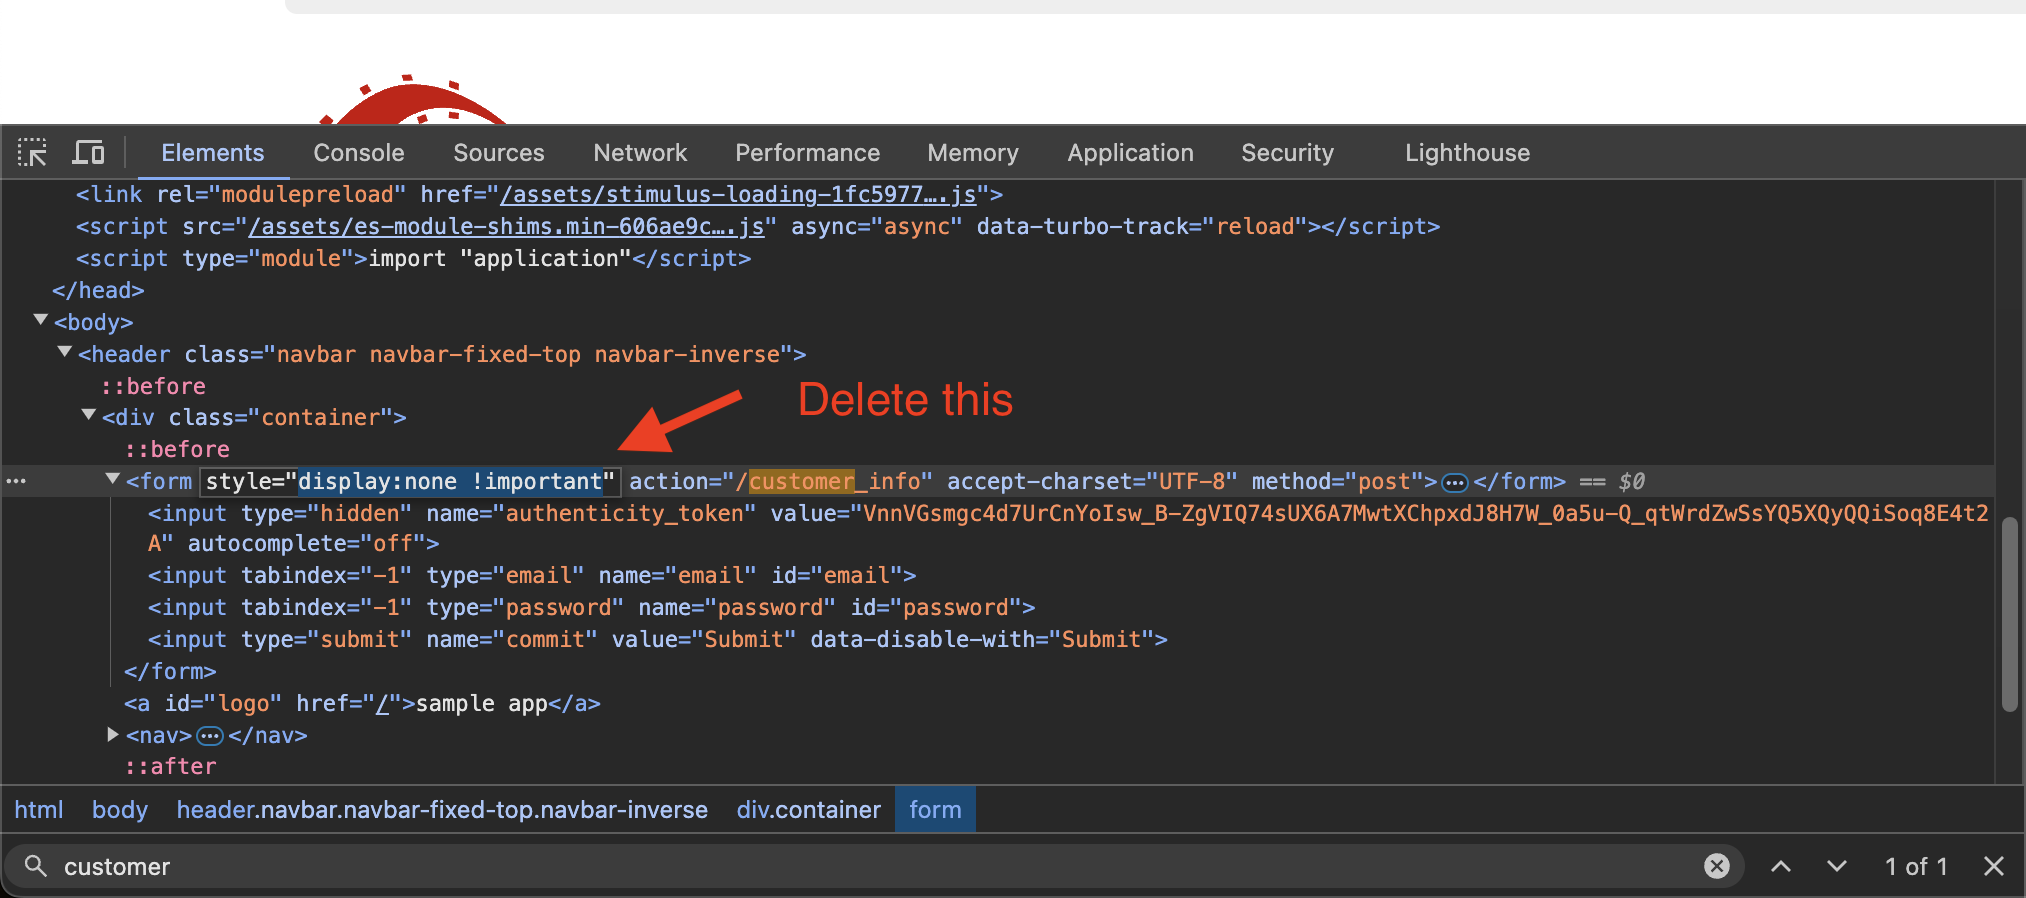Select body in the breadcrumb bar
The width and height of the screenshot is (2026, 898).
120,810
